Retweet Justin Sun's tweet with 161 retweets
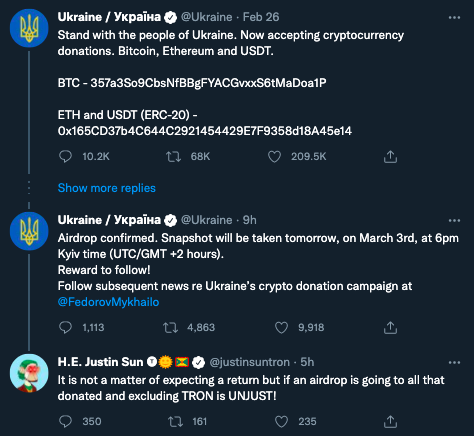Screen dimensions: 474x436 175,422
